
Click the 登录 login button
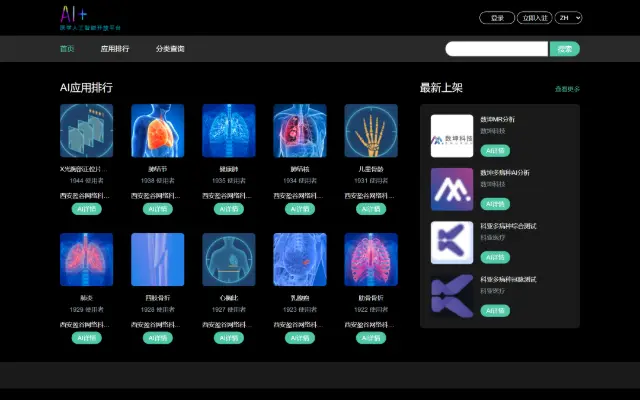(497, 18)
